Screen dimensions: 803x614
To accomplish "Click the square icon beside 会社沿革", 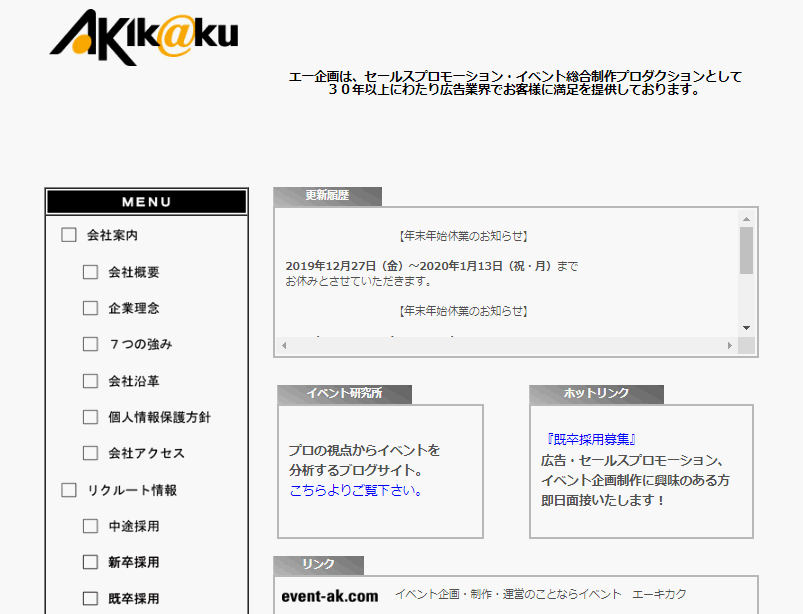I will point(91,381).
